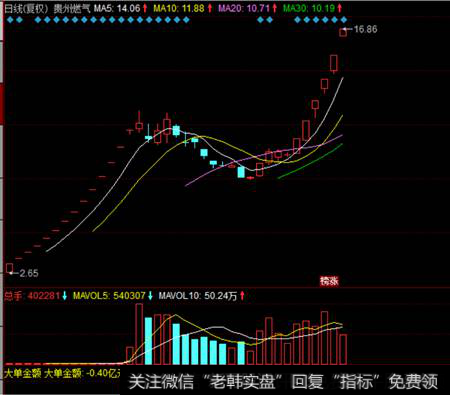Select the topmost red candlestick at 16.86
This screenshot has width=450, height=395.
[343, 32]
